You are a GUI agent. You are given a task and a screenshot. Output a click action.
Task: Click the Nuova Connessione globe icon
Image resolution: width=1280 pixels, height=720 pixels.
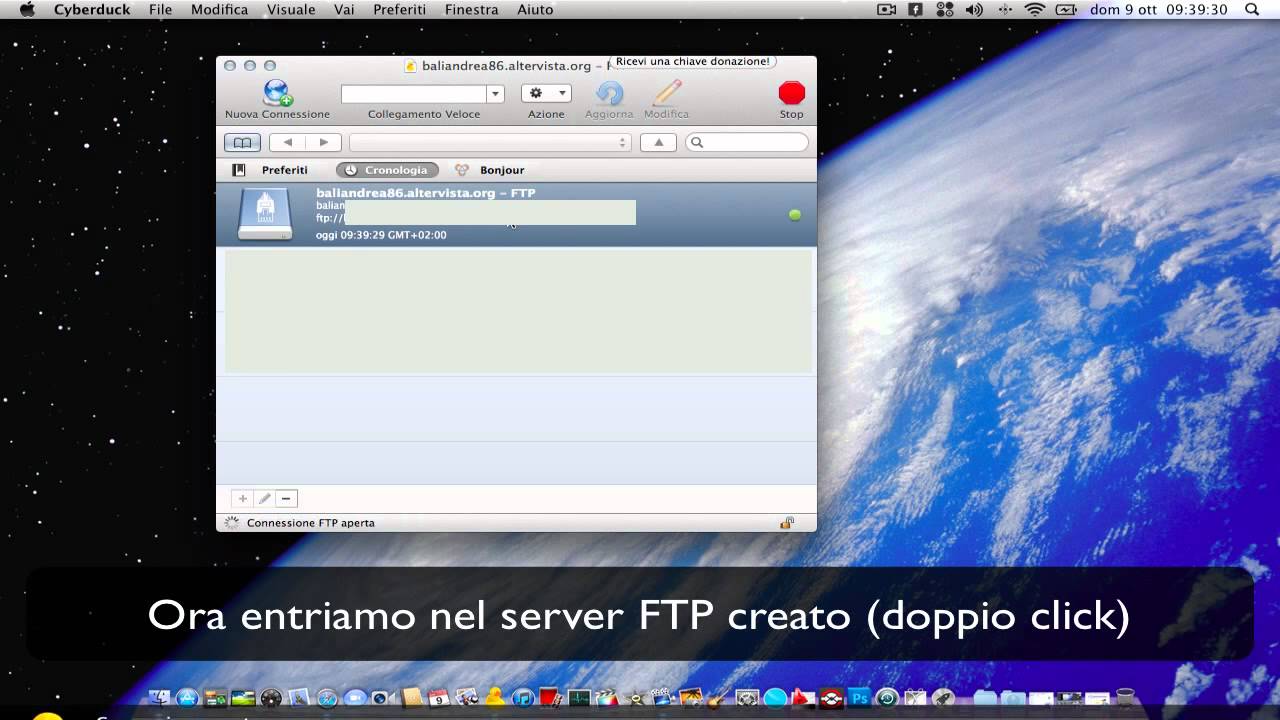[277, 93]
